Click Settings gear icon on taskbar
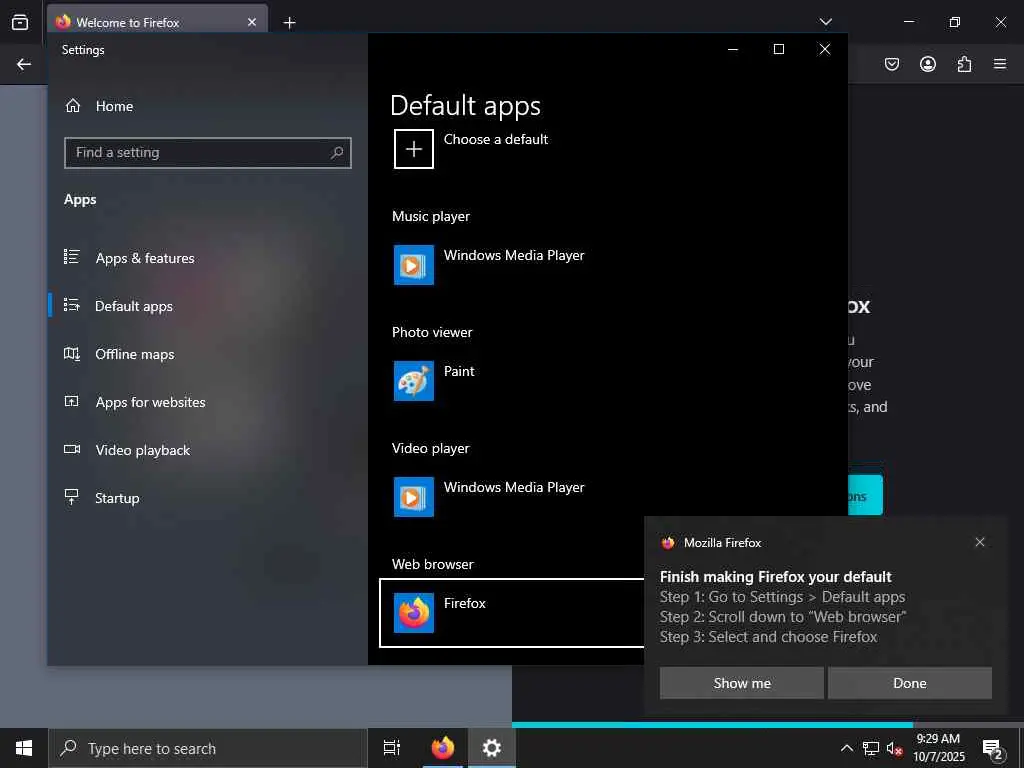Screen dimensions: 1024x768 491,748
